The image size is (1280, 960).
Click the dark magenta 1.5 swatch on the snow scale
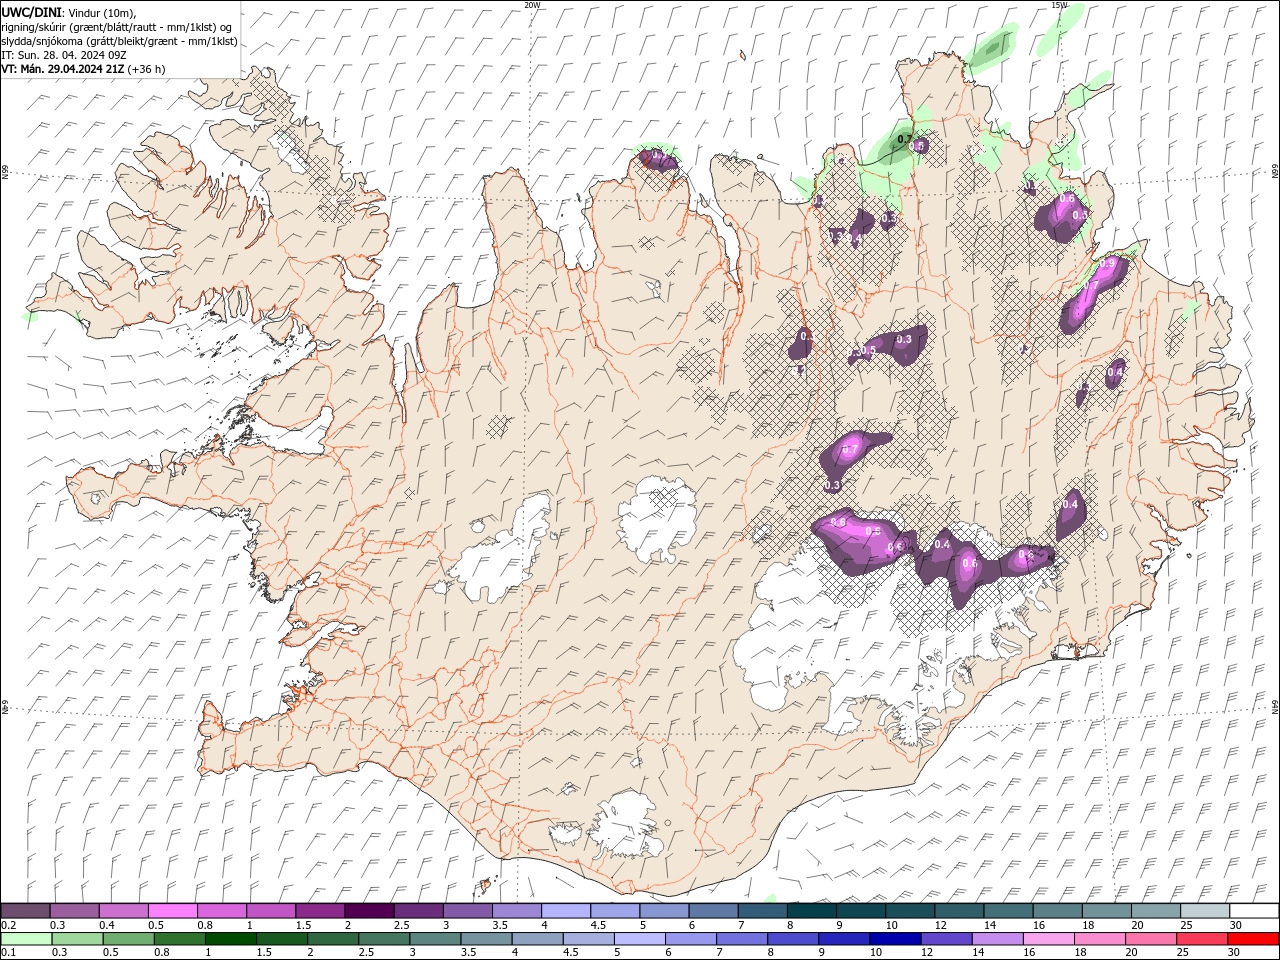pyautogui.click(x=320, y=911)
